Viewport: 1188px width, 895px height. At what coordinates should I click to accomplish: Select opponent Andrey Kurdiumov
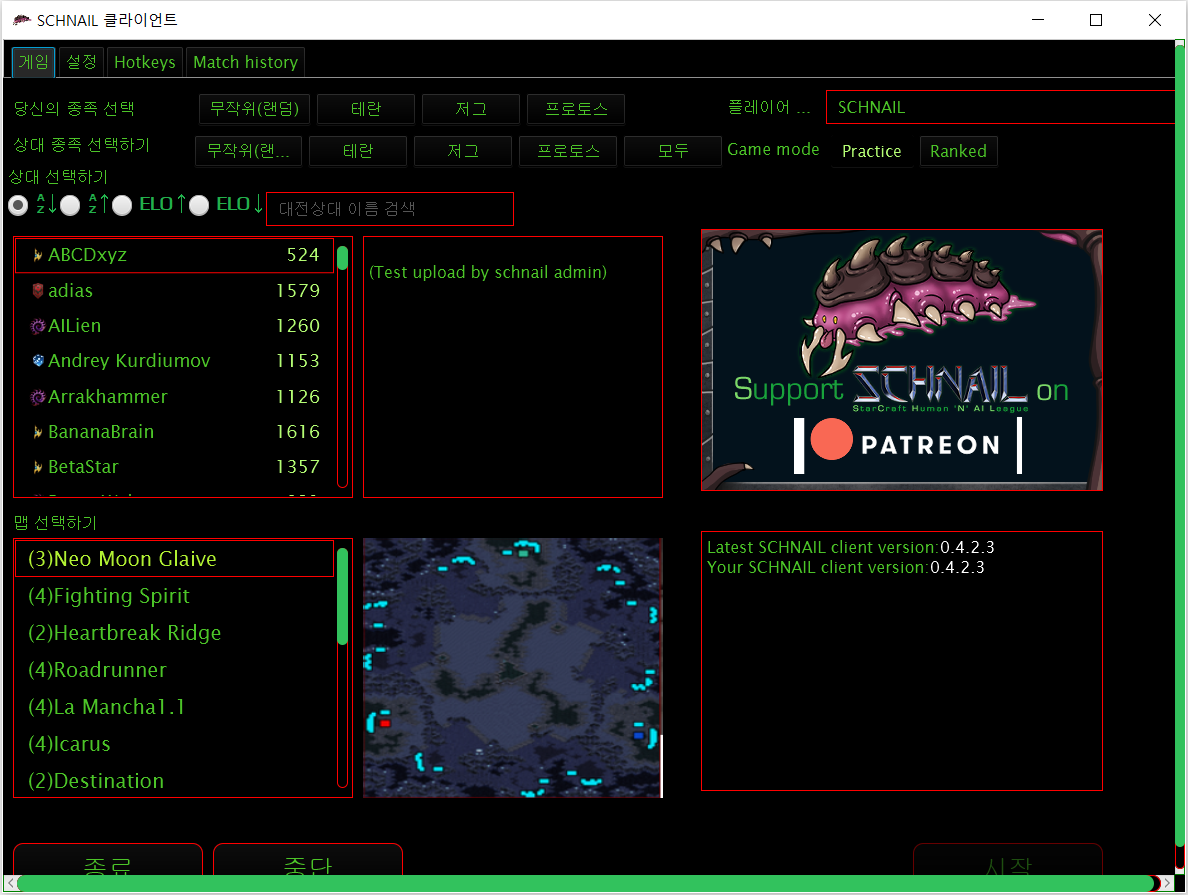click(x=174, y=361)
